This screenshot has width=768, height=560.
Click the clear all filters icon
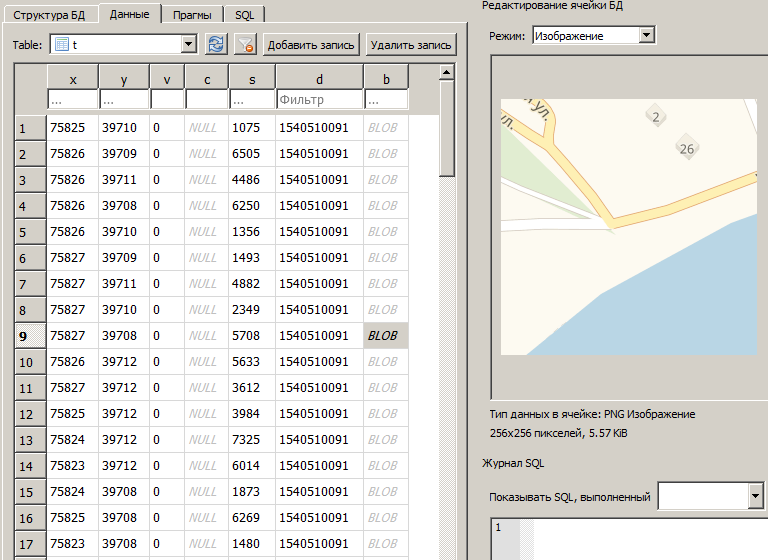[245, 44]
